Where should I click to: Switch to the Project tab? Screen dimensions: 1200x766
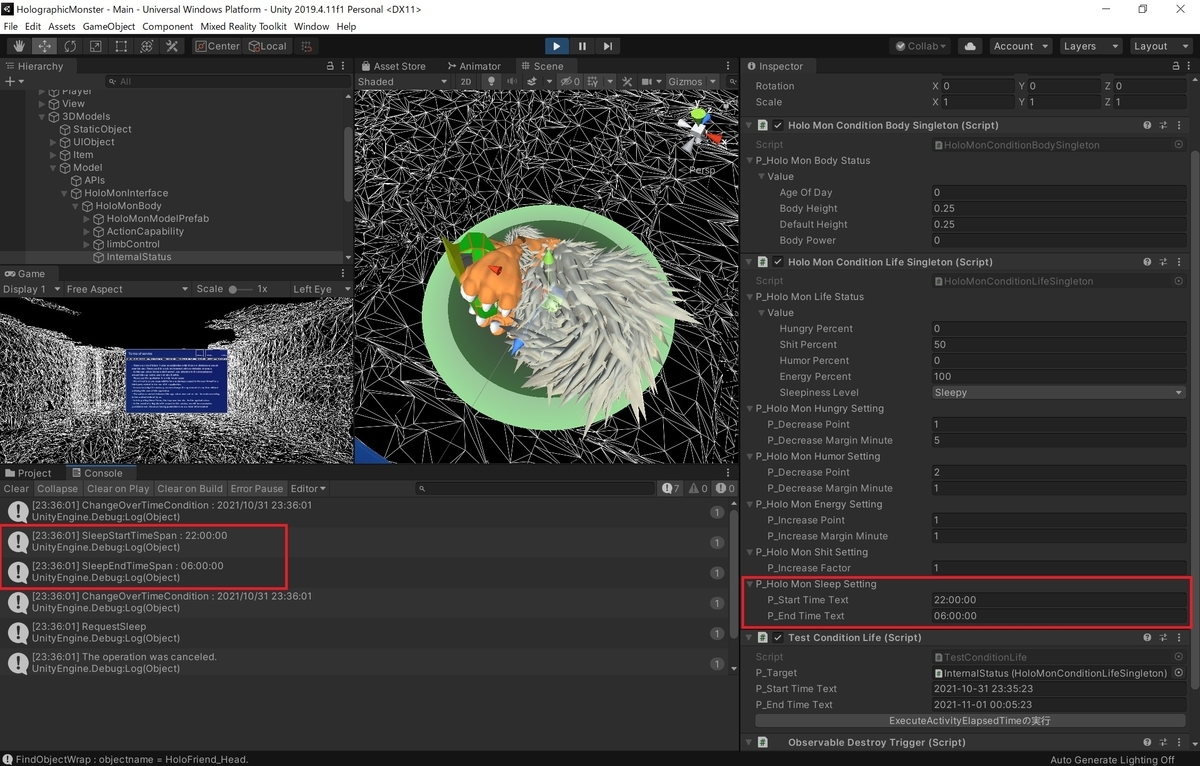click(x=28, y=473)
